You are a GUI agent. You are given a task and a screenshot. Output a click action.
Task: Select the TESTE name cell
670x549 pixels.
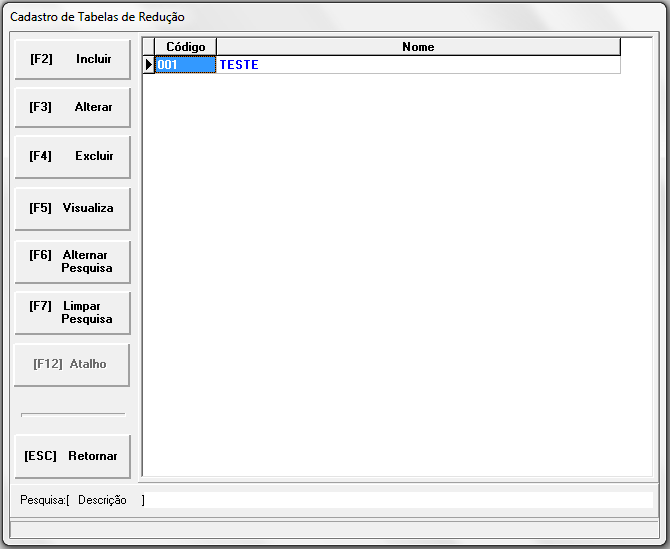(418, 65)
